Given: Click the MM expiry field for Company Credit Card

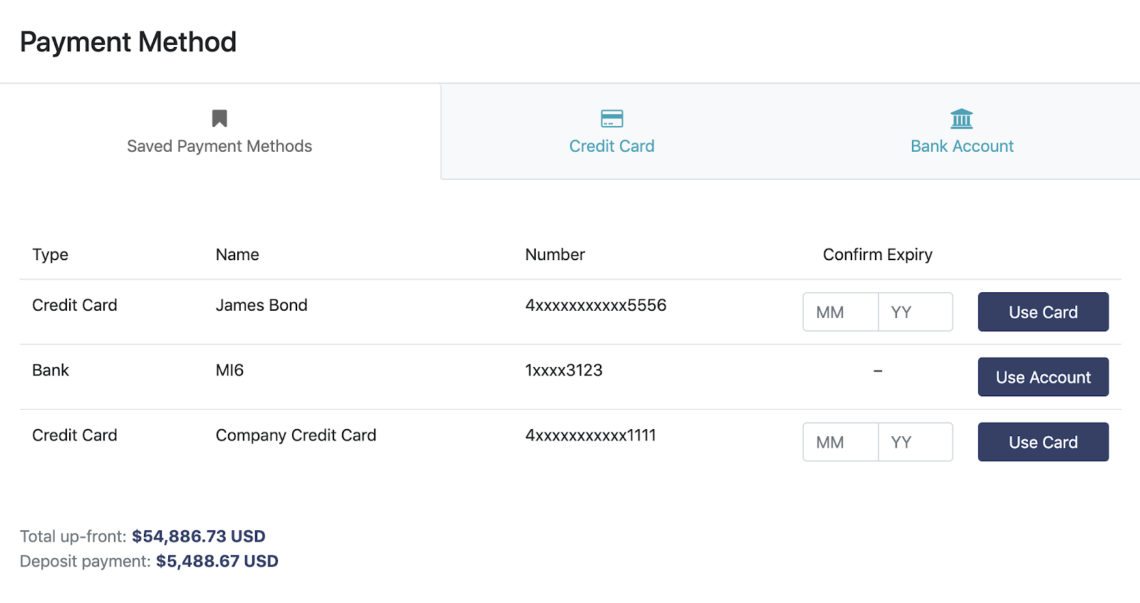Looking at the screenshot, I should tap(840, 441).
